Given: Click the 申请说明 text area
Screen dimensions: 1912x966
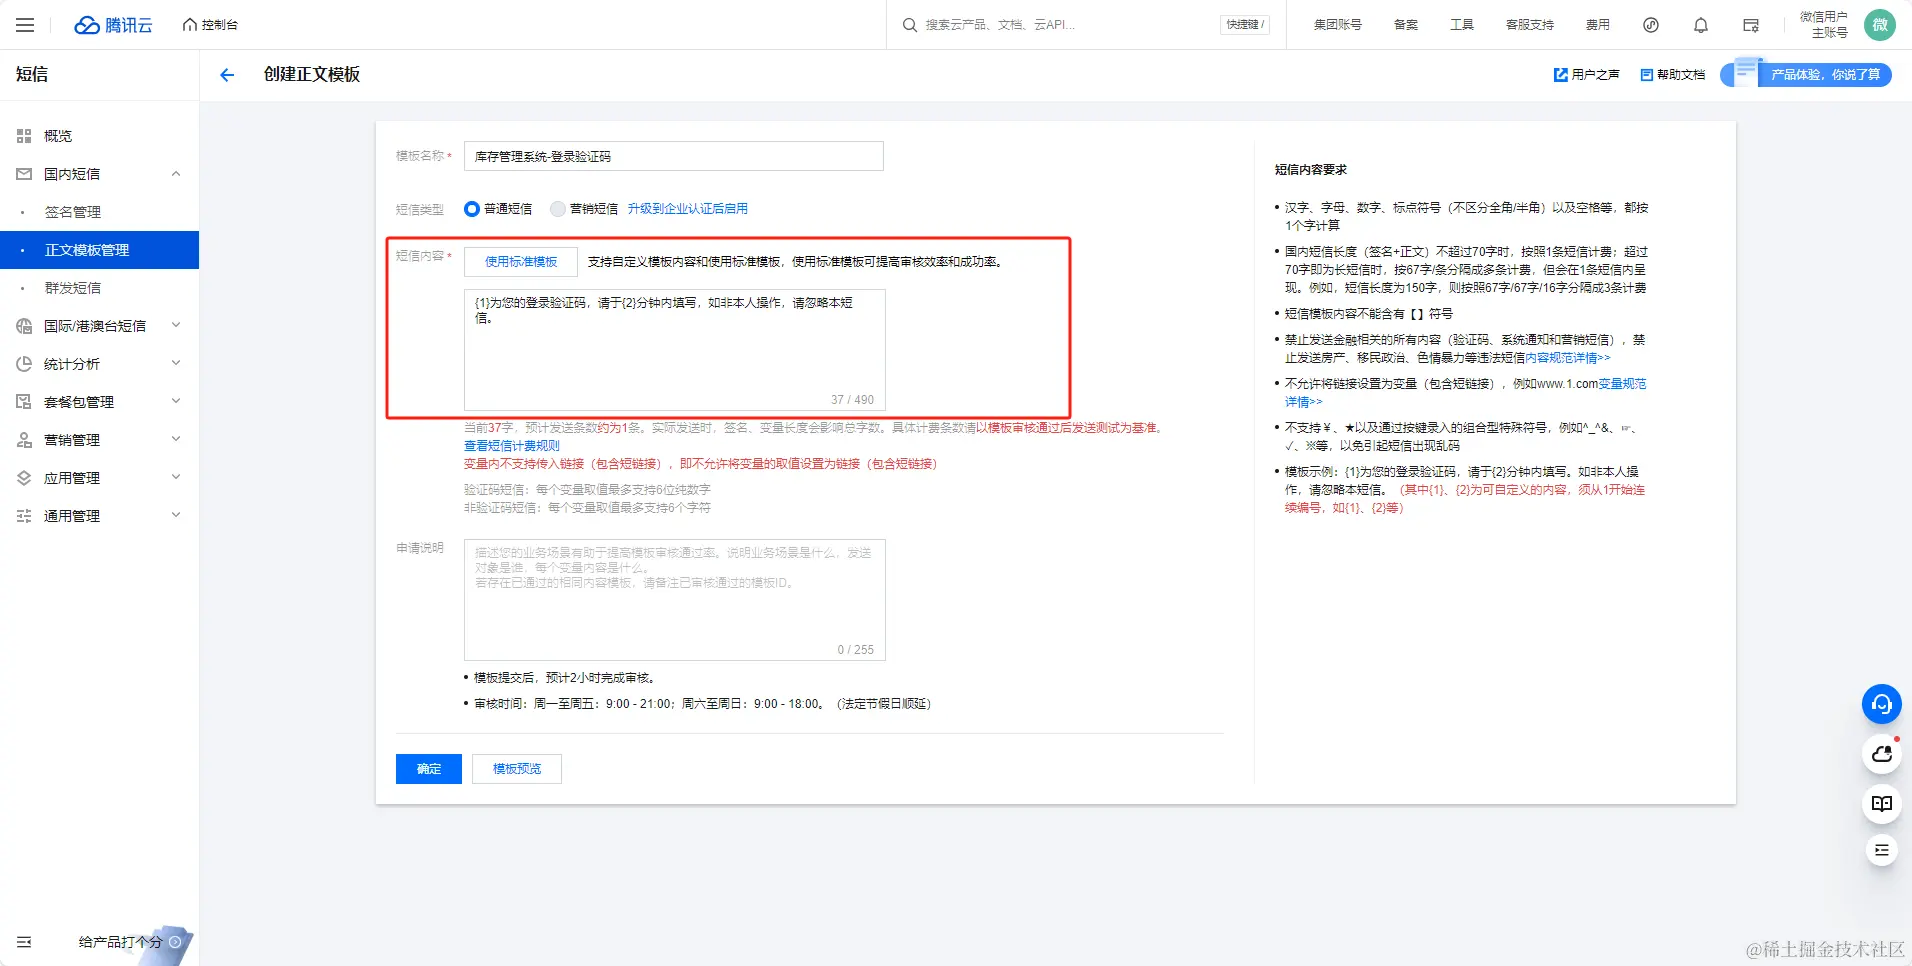Looking at the screenshot, I should point(675,600).
